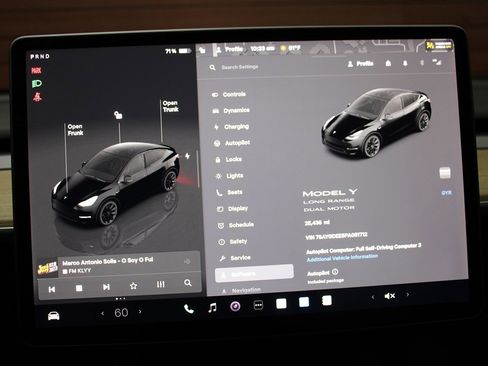Select the highlighted Software menu item
Screen dimensions: 488x366
[x=254, y=274]
